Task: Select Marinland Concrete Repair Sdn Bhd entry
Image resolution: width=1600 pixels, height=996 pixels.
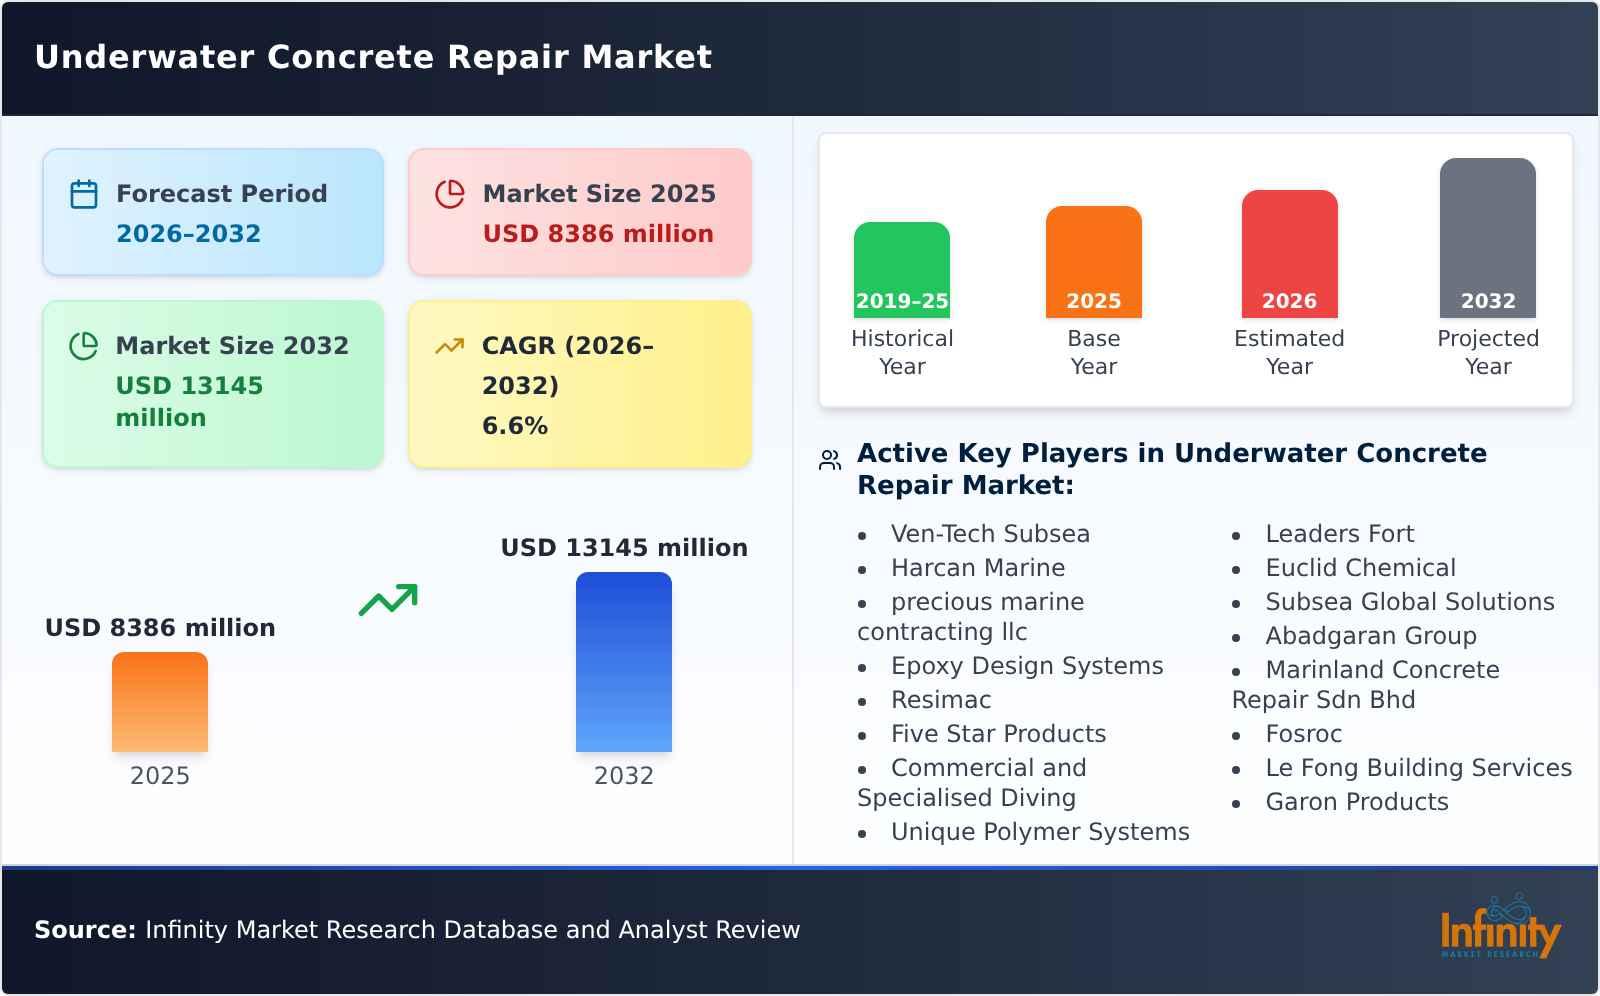Action: 1366,685
